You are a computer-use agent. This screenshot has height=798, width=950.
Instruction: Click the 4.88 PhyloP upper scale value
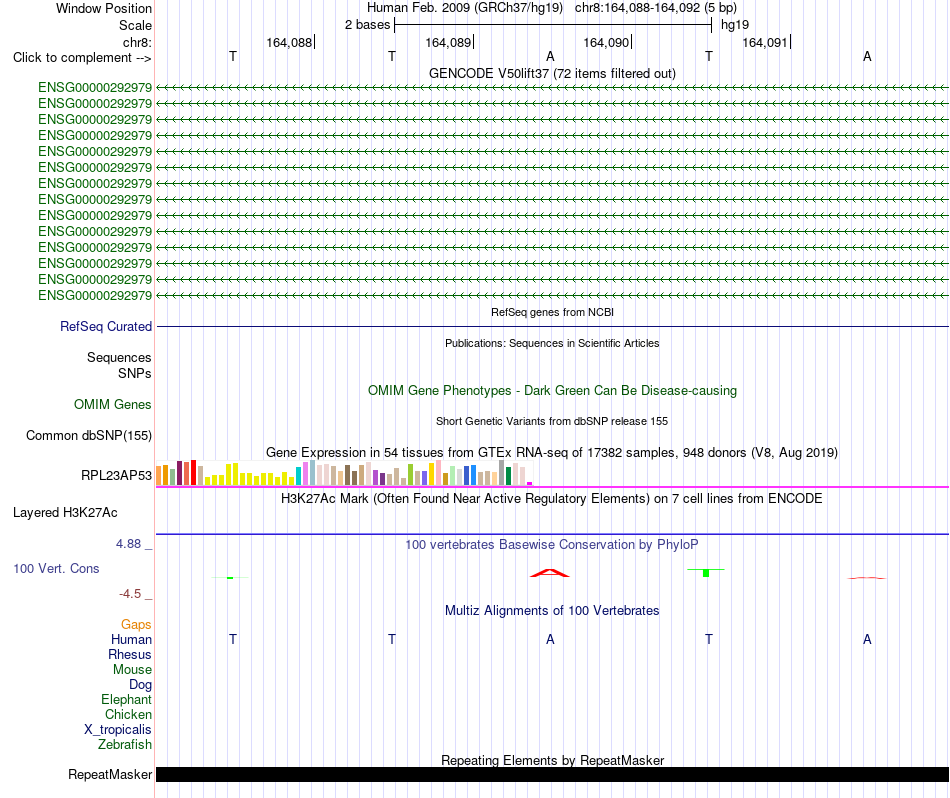(x=128, y=544)
